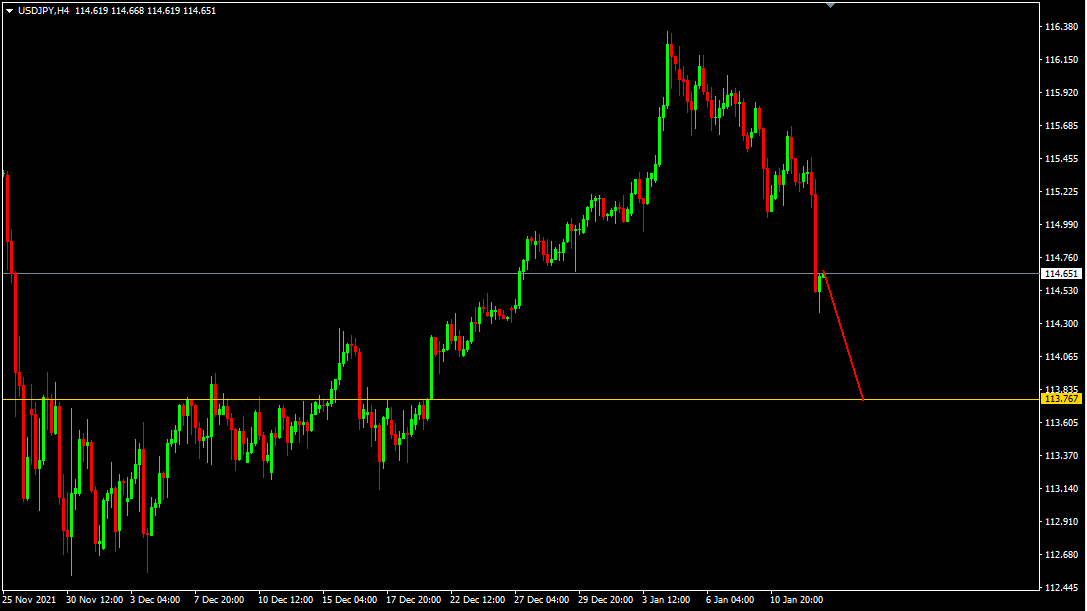The image size is (1087, 611).
Task: Click the 113.370 price scale value
Action: click(x=1061, y=456)
